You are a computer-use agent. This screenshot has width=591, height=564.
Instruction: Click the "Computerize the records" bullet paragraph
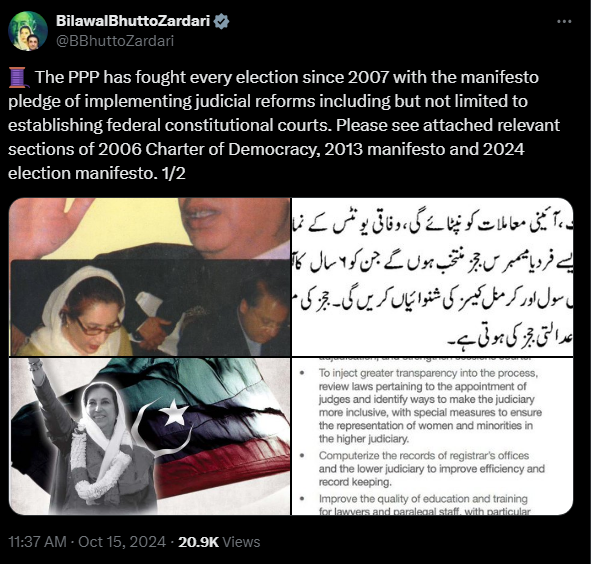click(x=431, y=469)
